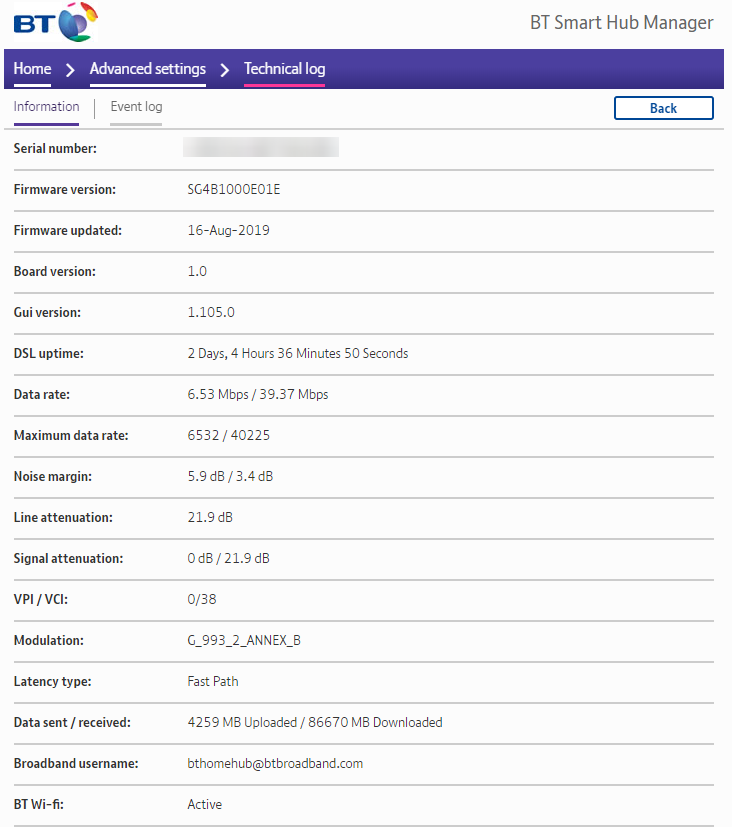
Task: Click the Data sent / received label
Action: [72, 722]
